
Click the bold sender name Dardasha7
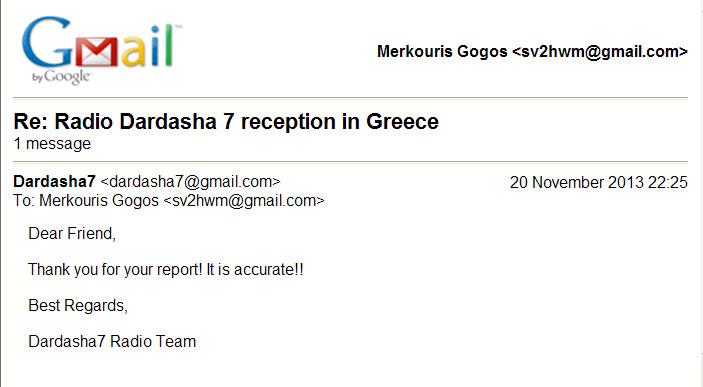click(54, 182)
